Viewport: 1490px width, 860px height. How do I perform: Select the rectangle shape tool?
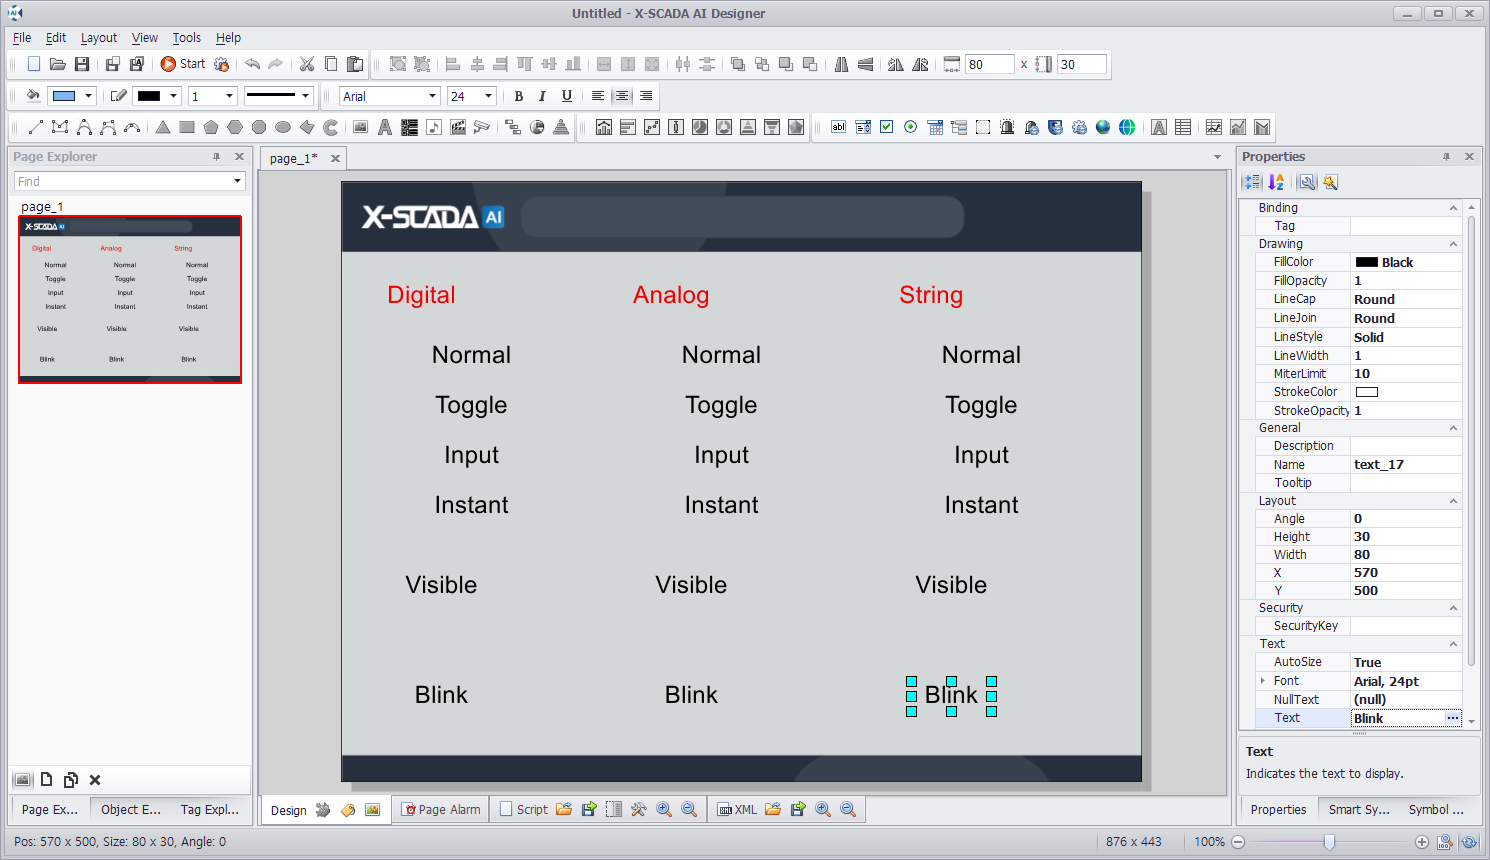point(187,127)
